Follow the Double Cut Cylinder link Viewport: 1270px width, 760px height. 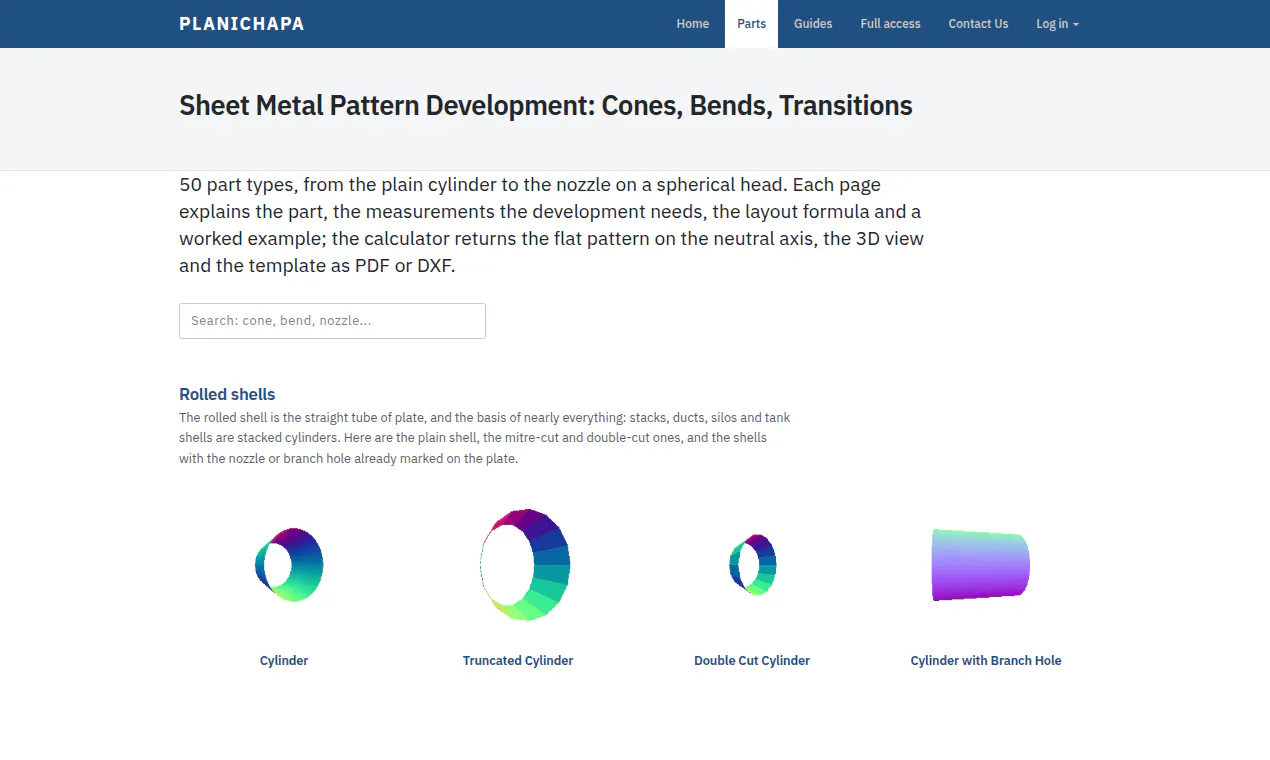click(x=752, y=661)
